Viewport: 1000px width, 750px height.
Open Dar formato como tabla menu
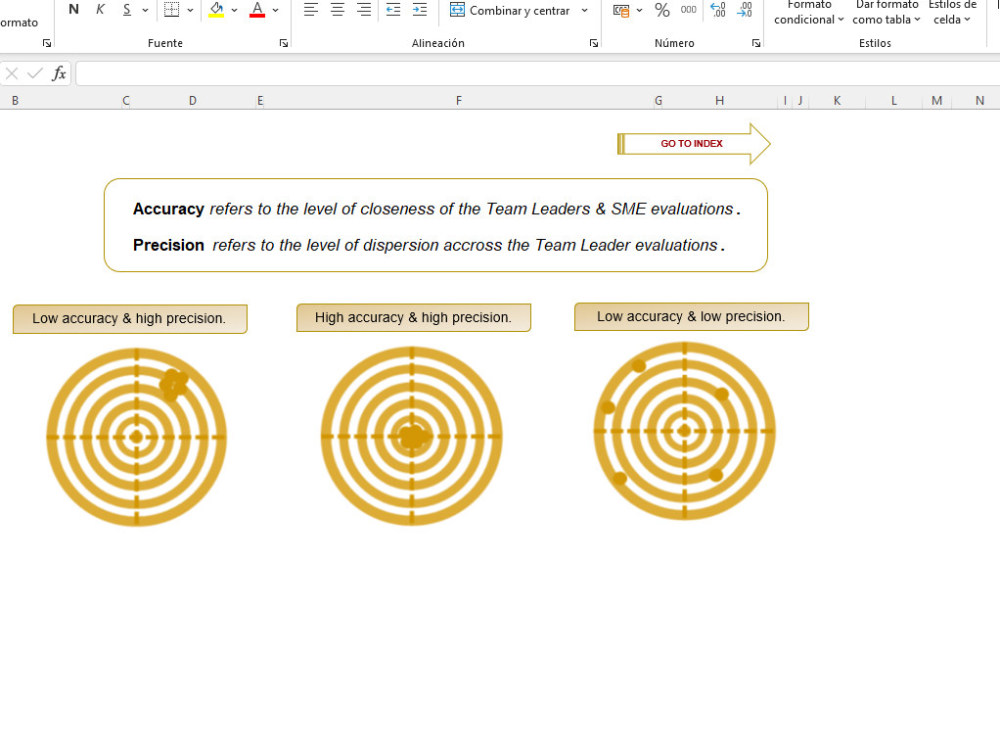pos(886,13)
